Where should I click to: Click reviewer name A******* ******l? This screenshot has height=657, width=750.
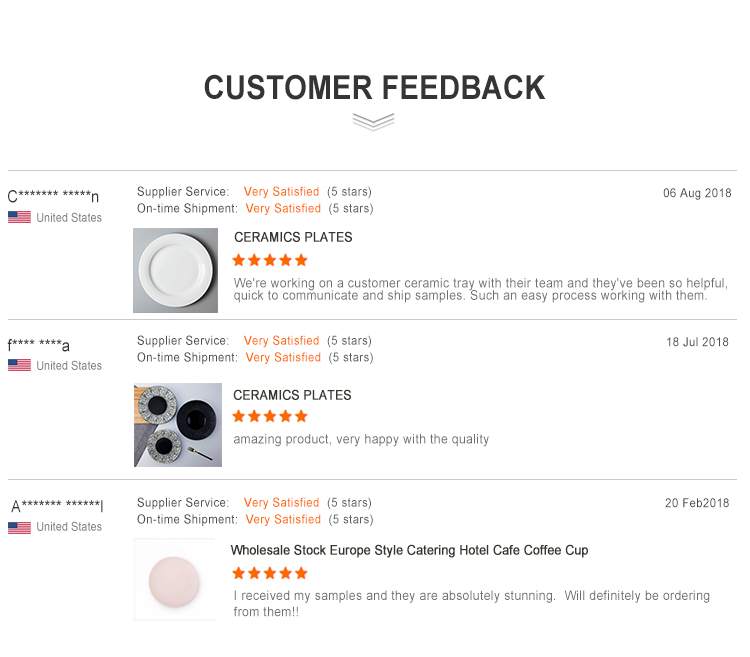[57, 505]
